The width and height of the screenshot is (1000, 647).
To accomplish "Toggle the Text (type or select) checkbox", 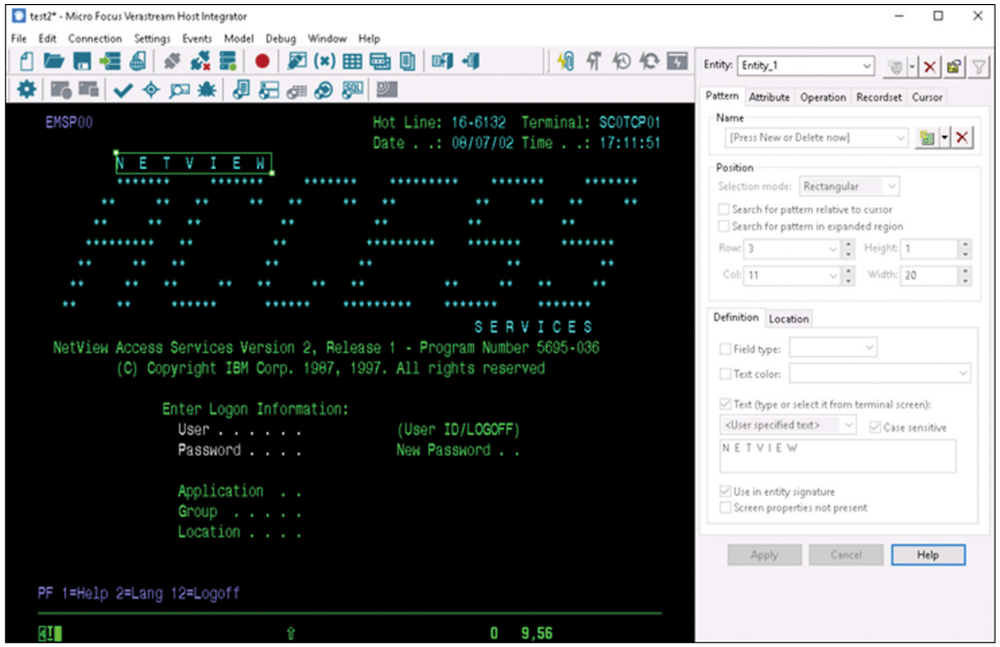I will (725, 404).
